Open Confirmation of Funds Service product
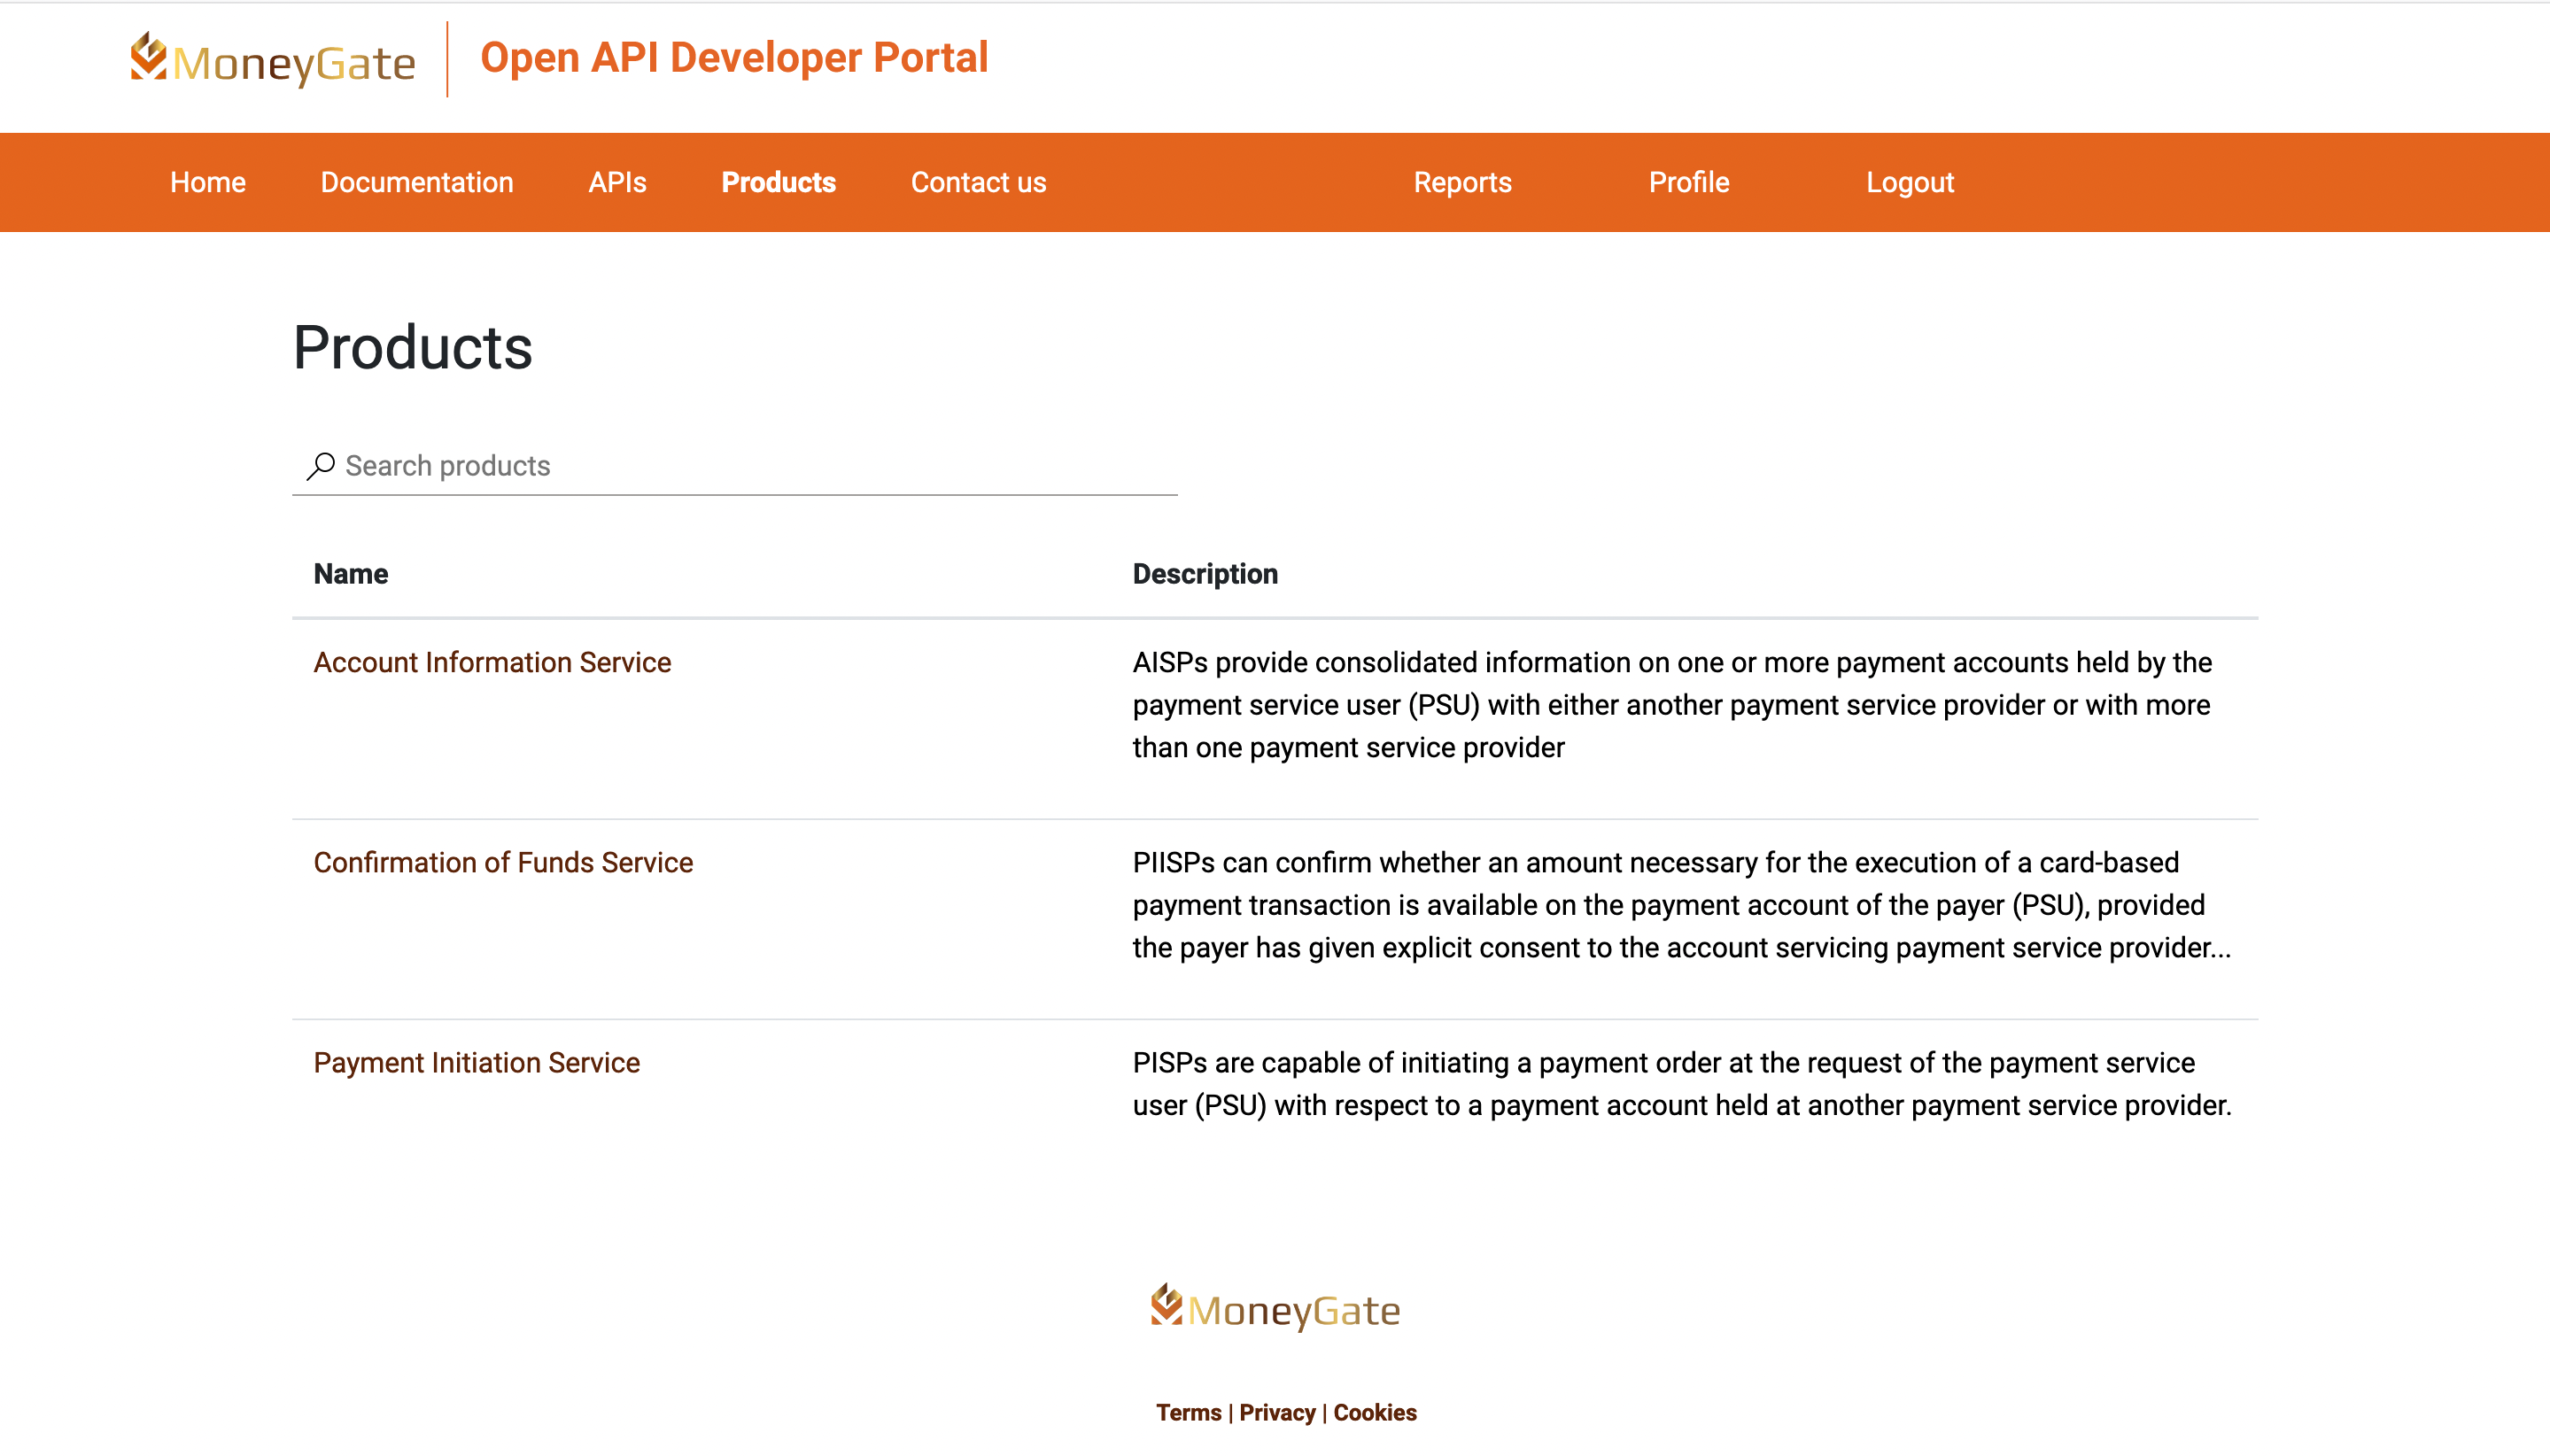Viewport: 2550px width, 1456px height. [503, 862]
